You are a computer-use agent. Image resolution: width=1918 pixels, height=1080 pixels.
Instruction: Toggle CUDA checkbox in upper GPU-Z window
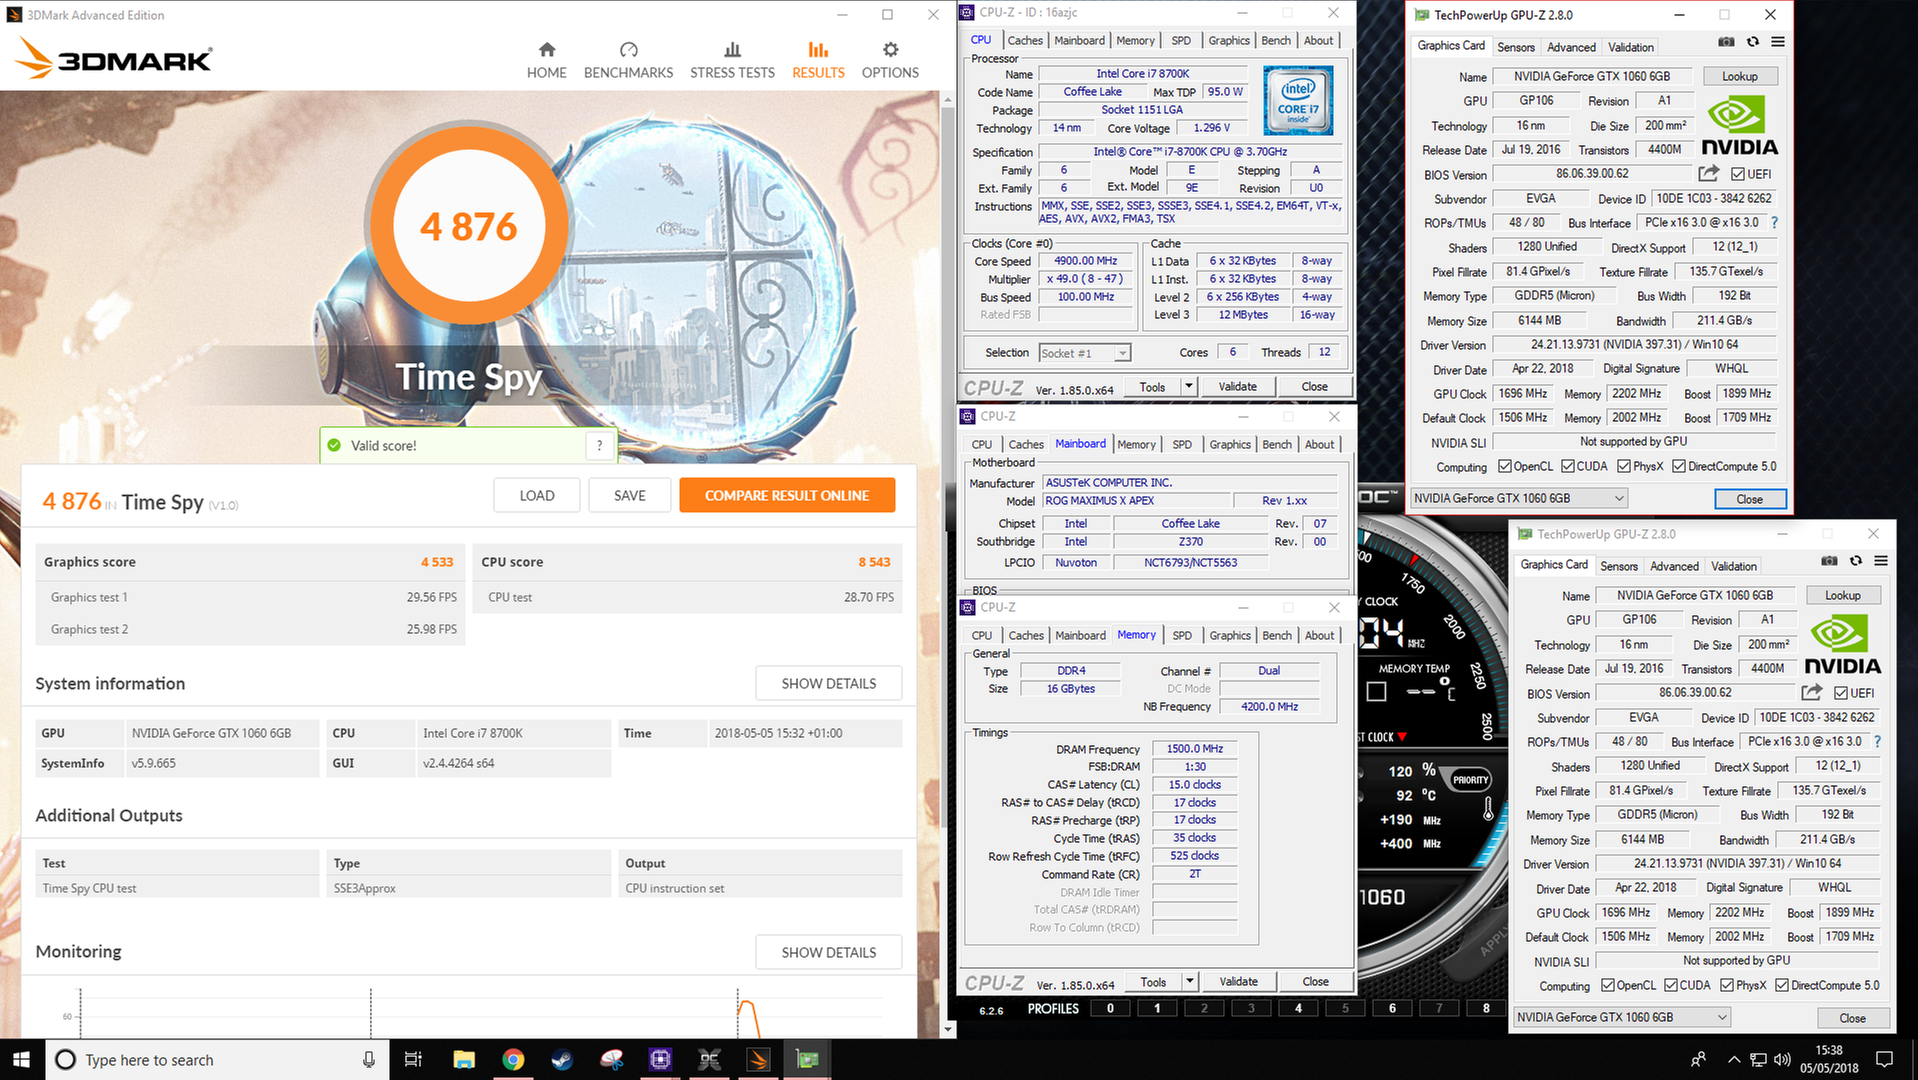pos(1568,467)
